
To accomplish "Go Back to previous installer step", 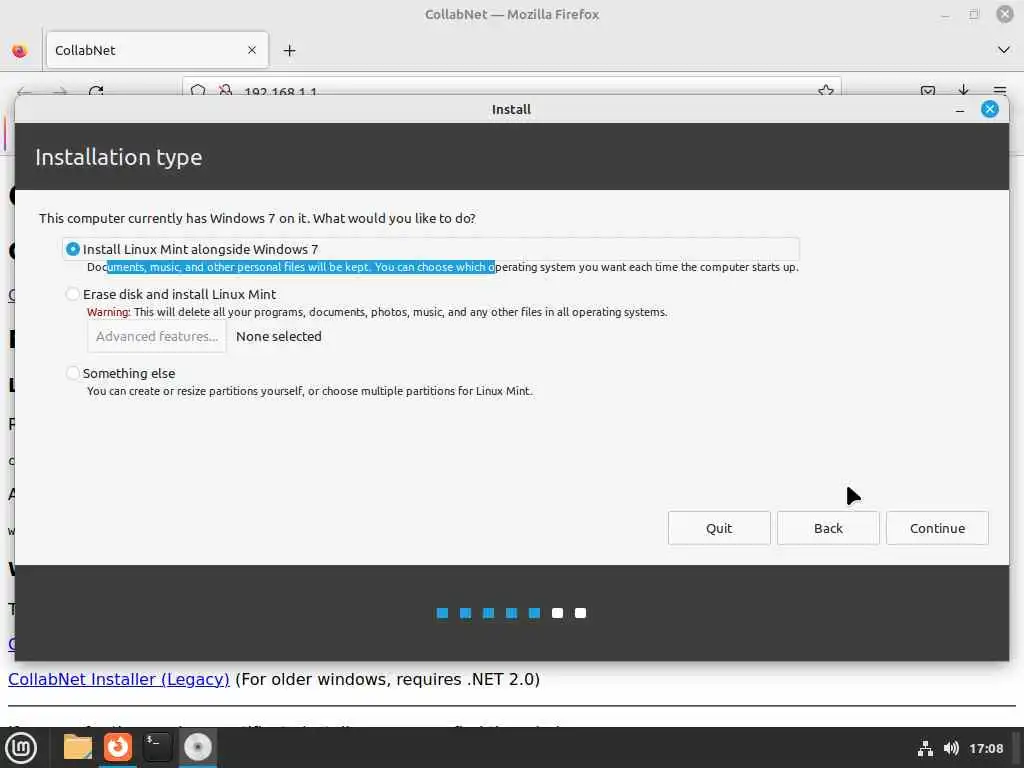I will pyautogui.click(x=828, y=528).
